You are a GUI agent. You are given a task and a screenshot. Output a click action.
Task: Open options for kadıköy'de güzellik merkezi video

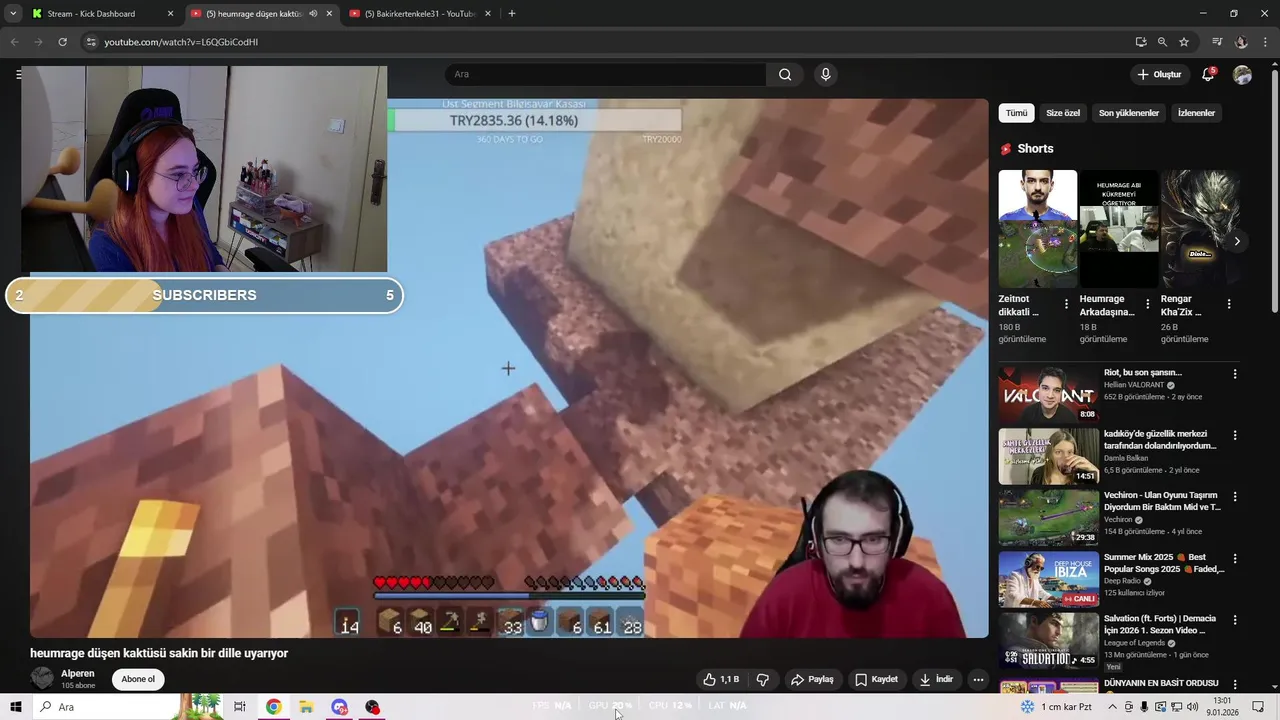1235,436
